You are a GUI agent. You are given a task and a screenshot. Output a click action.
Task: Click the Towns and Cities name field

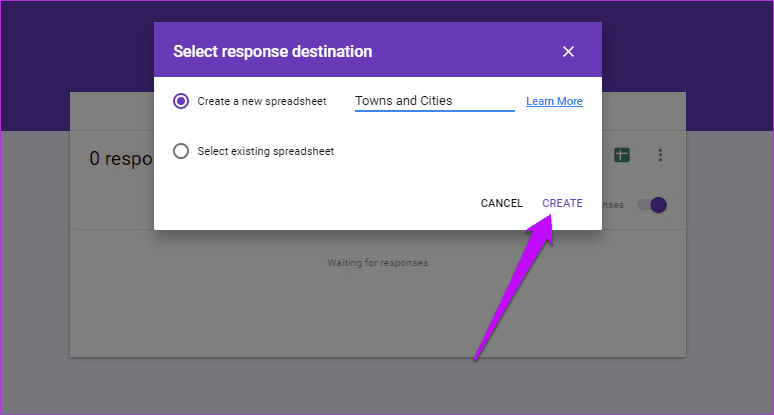[x=434, y=101]
